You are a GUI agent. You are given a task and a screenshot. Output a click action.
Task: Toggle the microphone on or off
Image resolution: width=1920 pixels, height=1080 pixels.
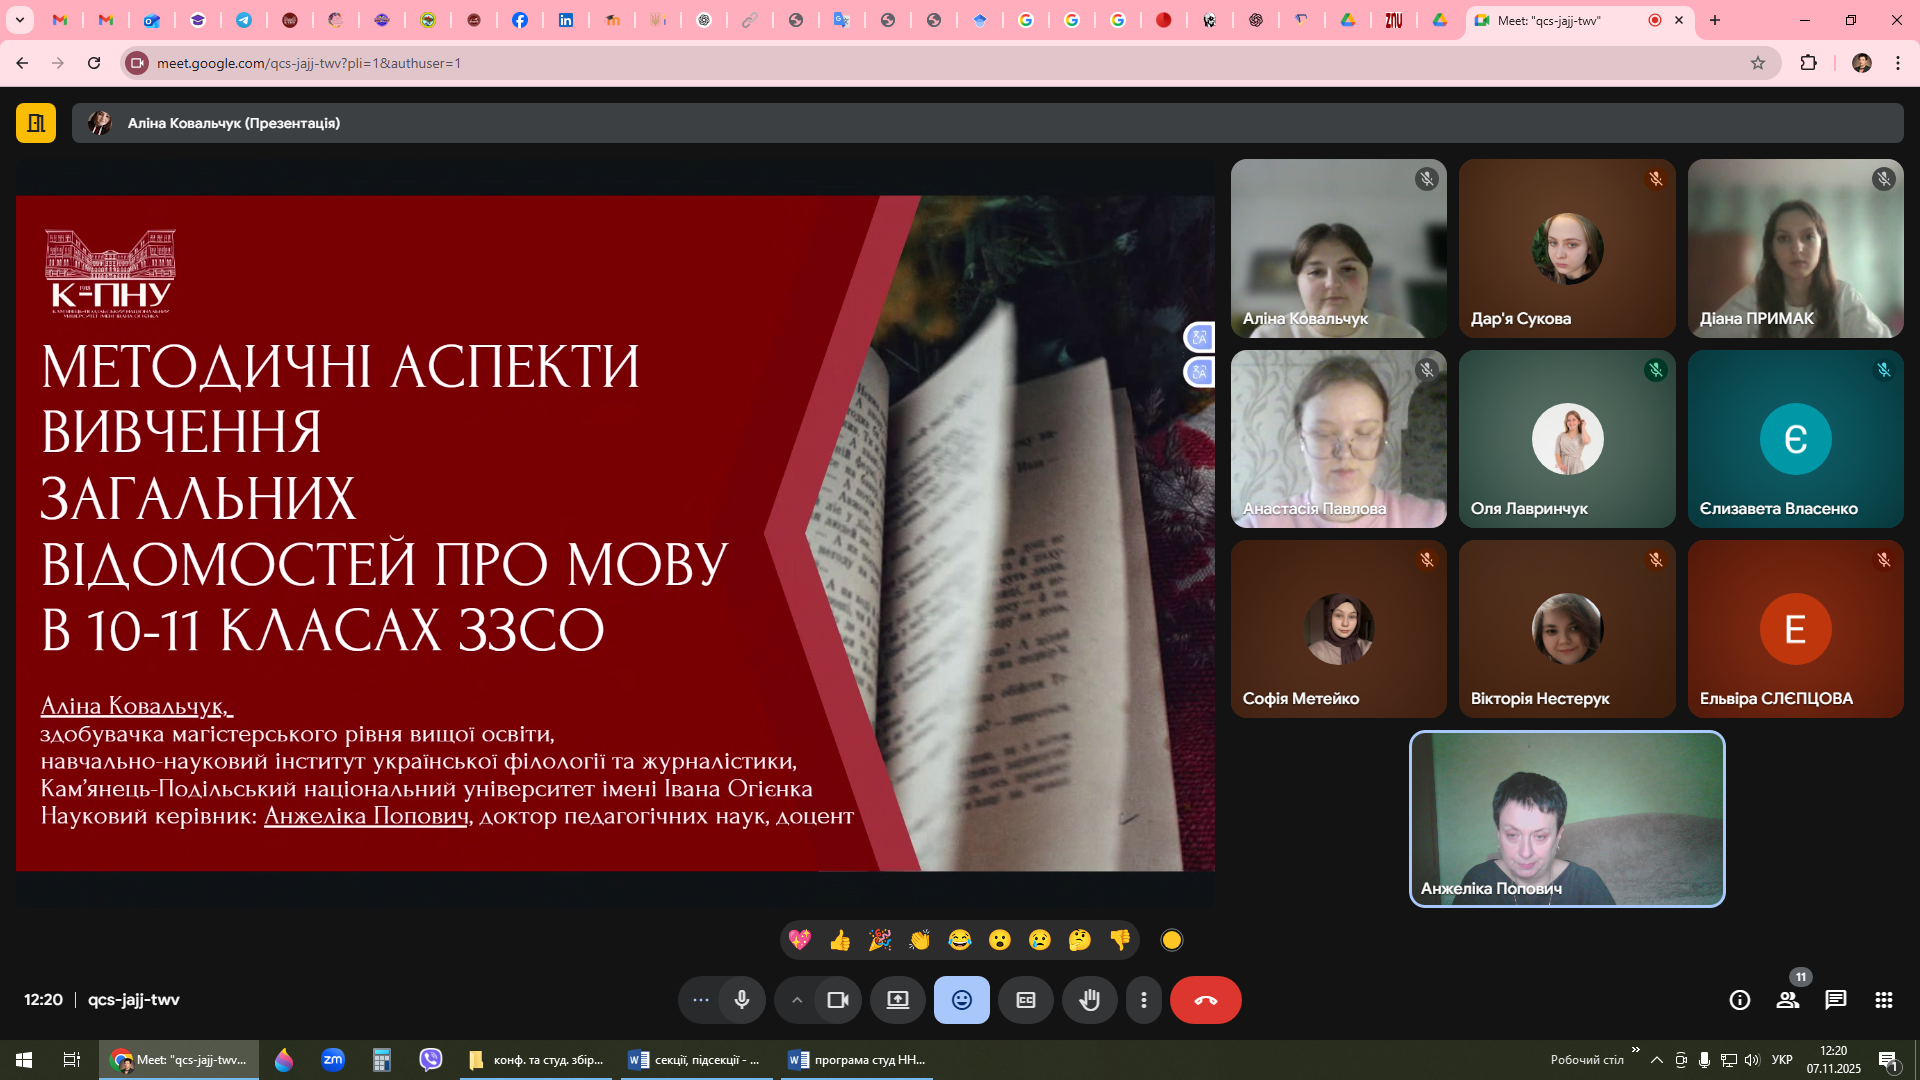coord(741,1000)
